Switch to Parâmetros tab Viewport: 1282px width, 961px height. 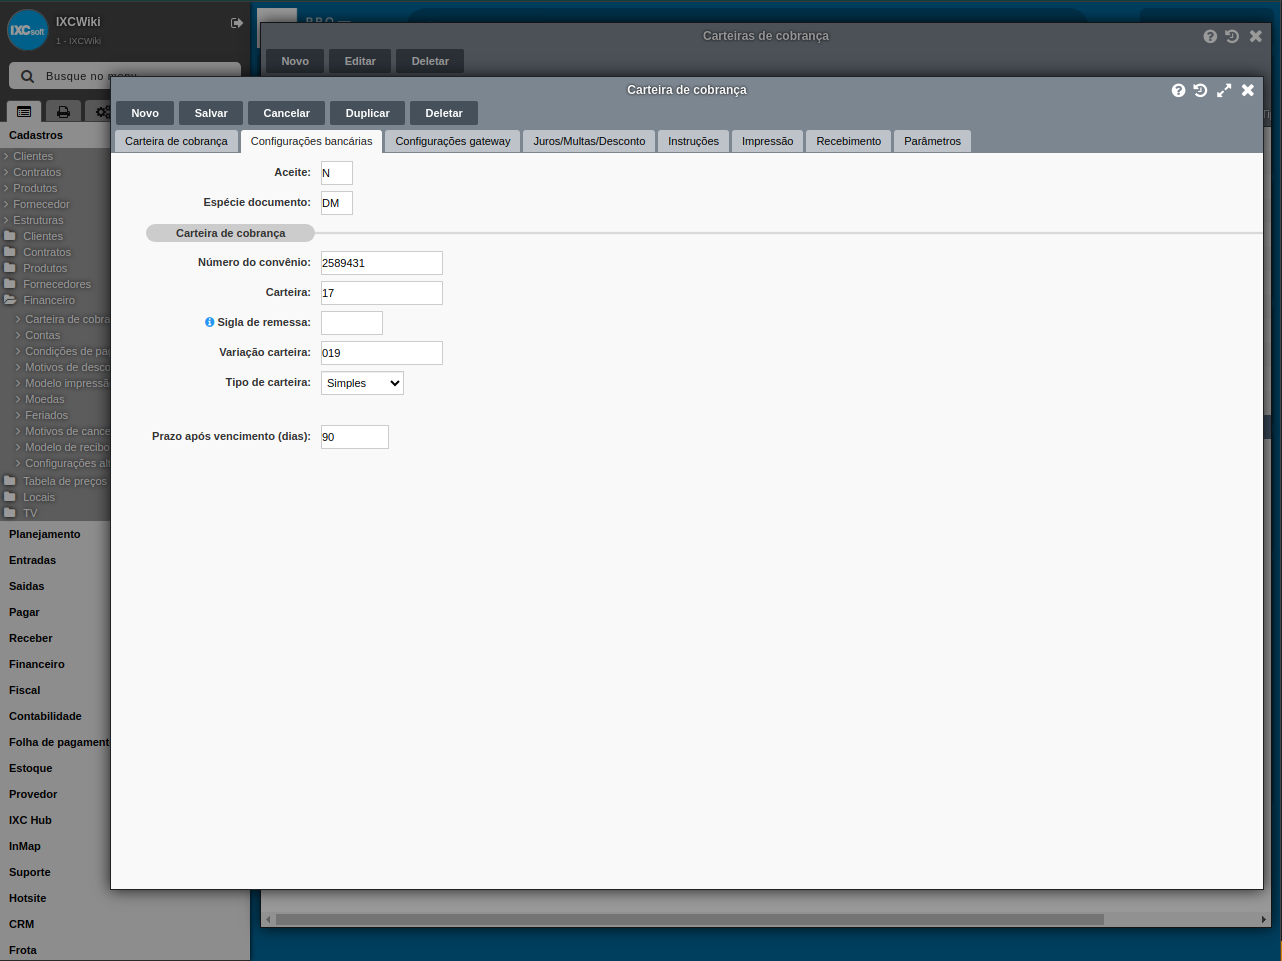coord(932,141)
